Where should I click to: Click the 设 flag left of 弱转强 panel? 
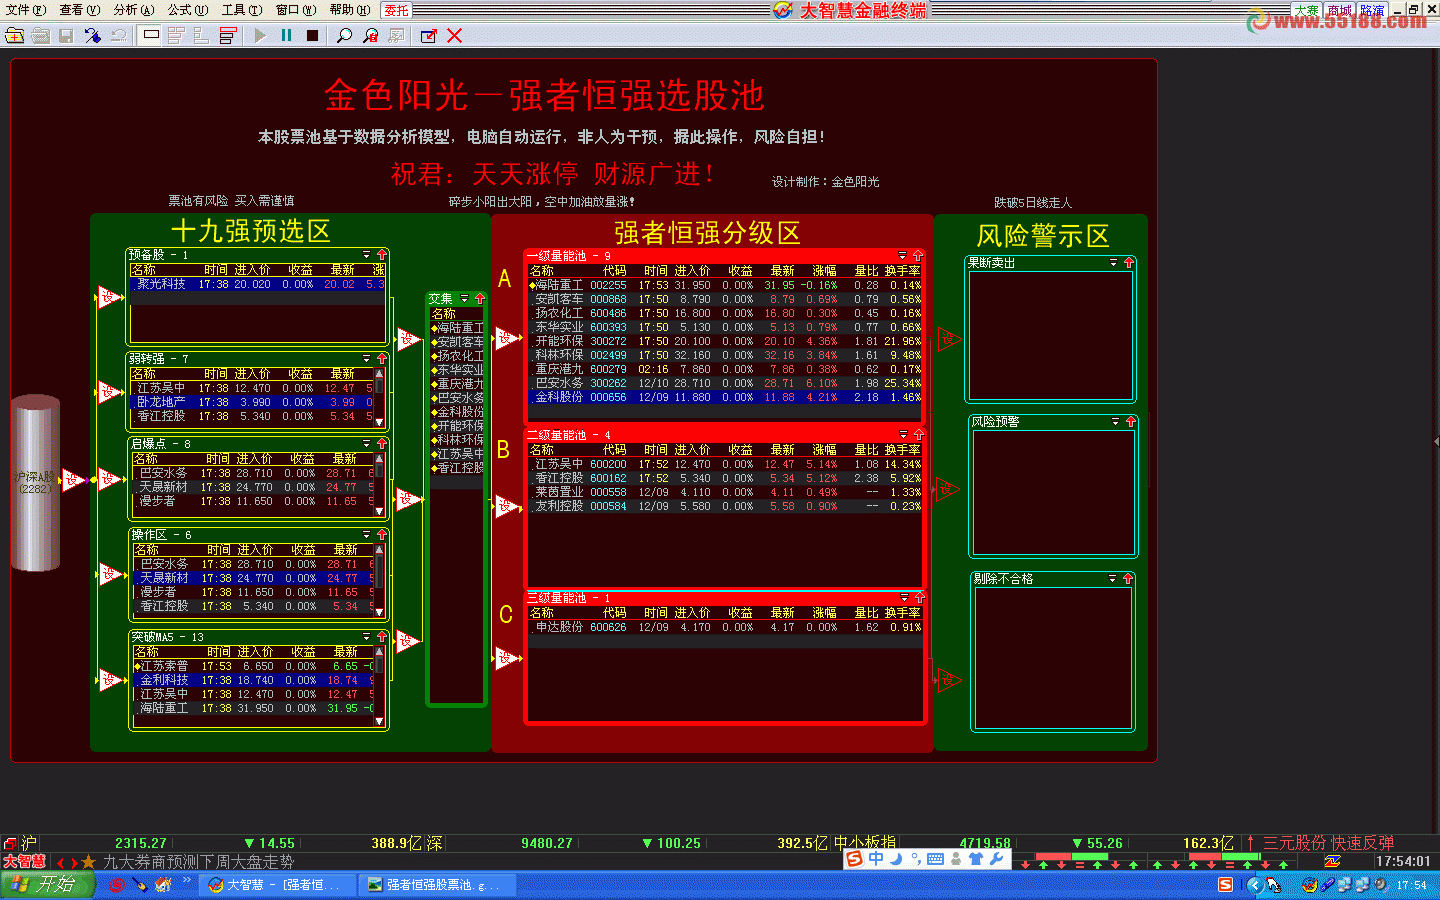pyautogui.click(x=108, y=392)
